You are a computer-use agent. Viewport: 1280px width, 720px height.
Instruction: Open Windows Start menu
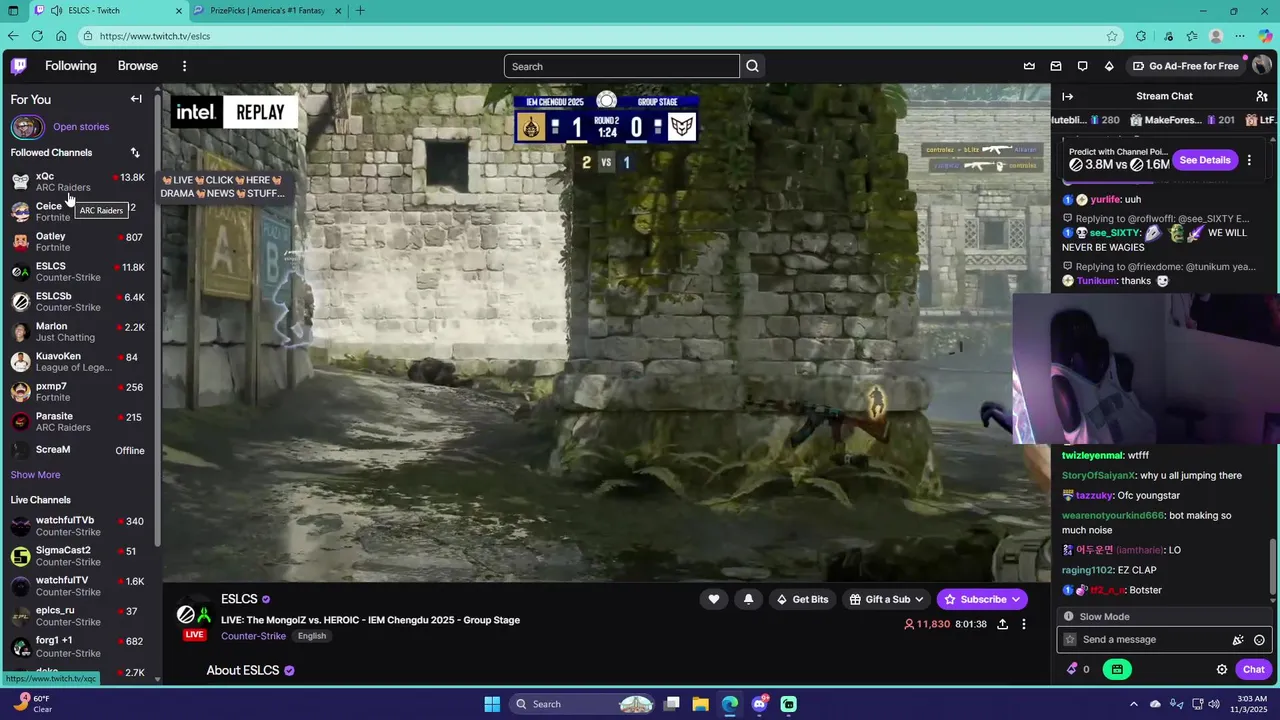(492, 704)
